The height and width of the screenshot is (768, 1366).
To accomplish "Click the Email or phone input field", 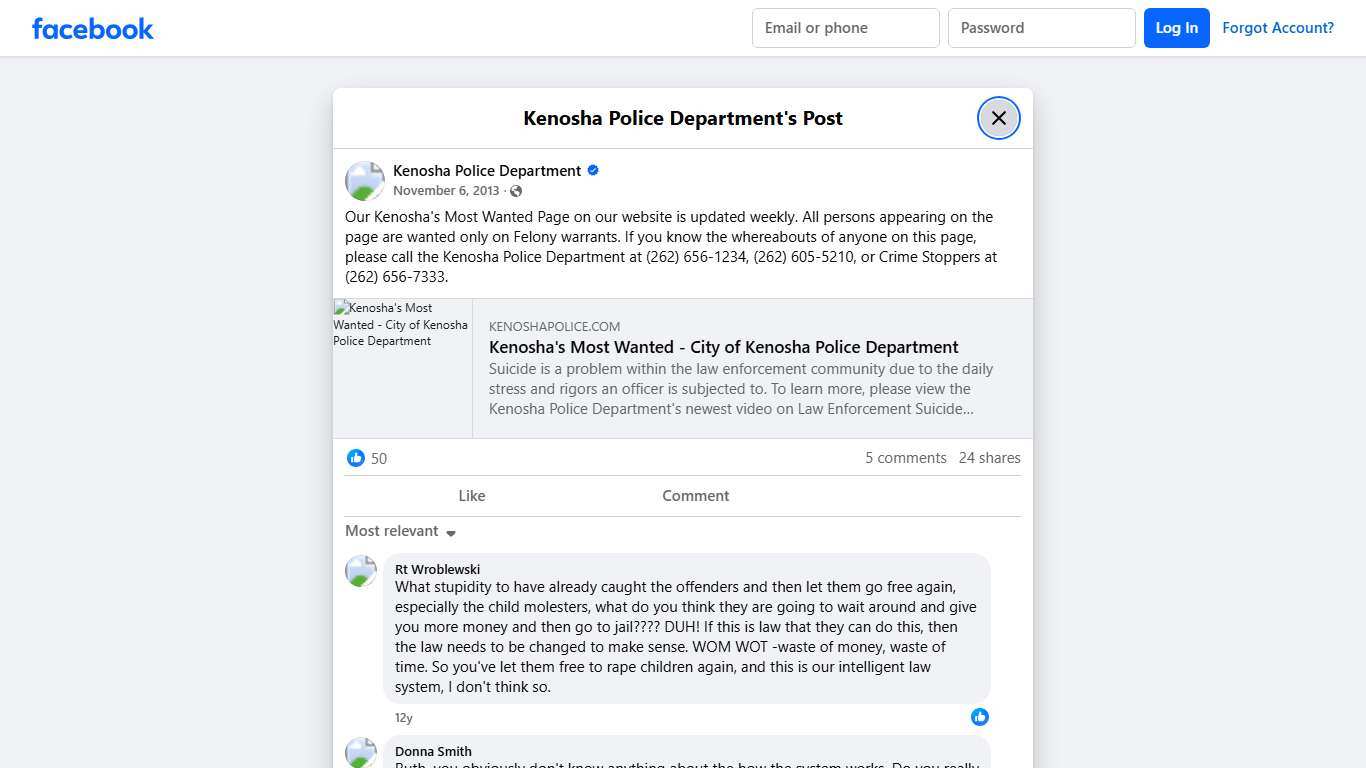I will 845,27.
